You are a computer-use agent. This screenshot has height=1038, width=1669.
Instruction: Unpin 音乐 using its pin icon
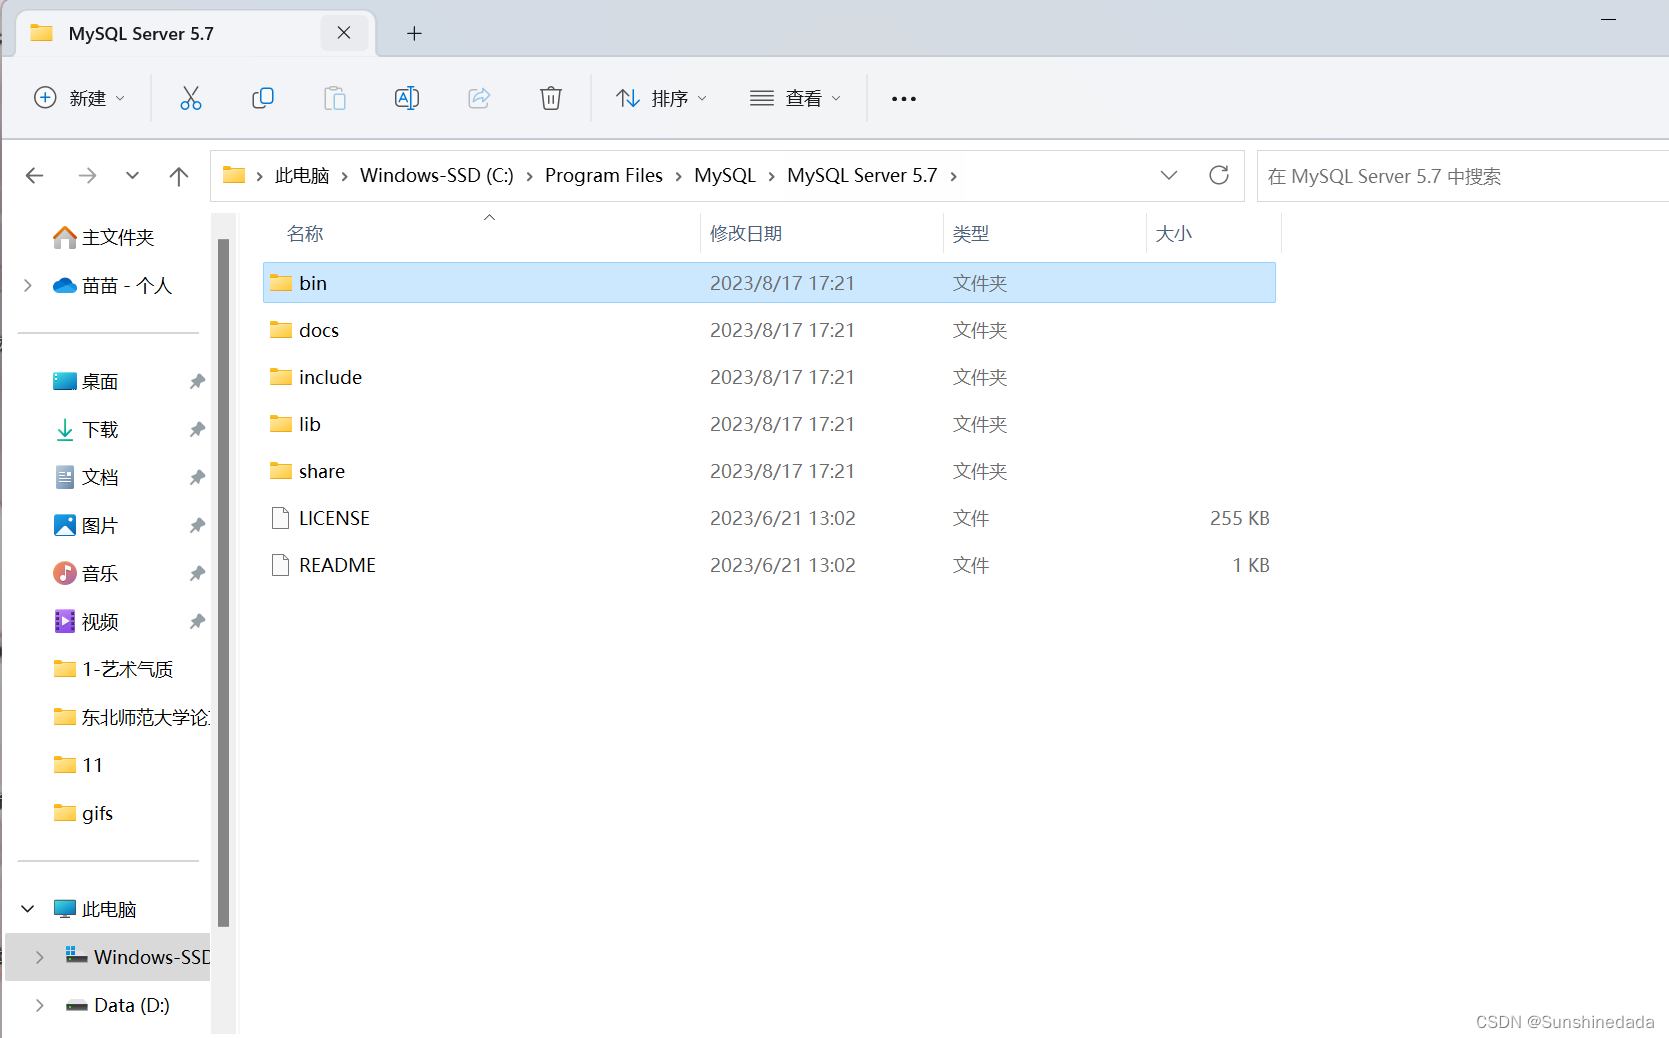(197, 574)
